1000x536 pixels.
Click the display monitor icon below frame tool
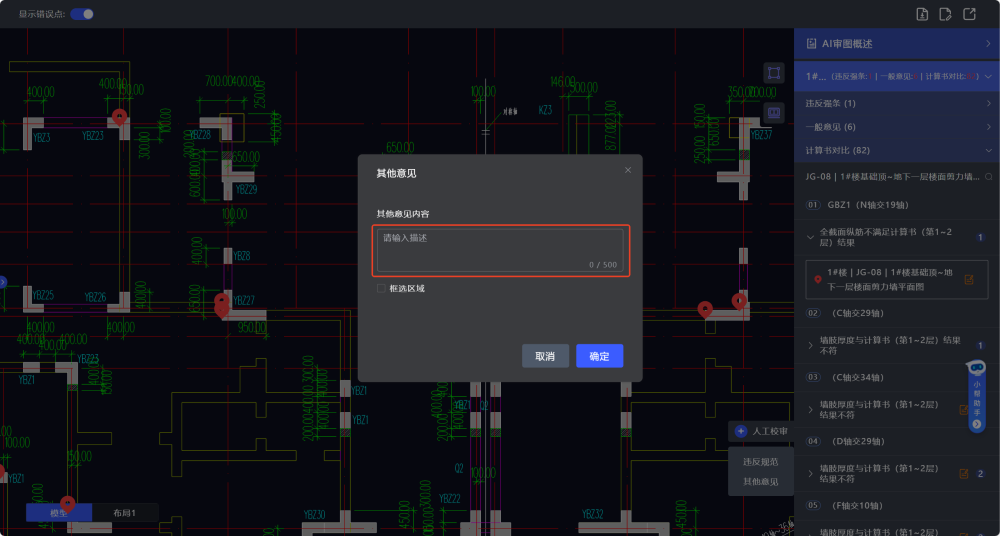773,112
